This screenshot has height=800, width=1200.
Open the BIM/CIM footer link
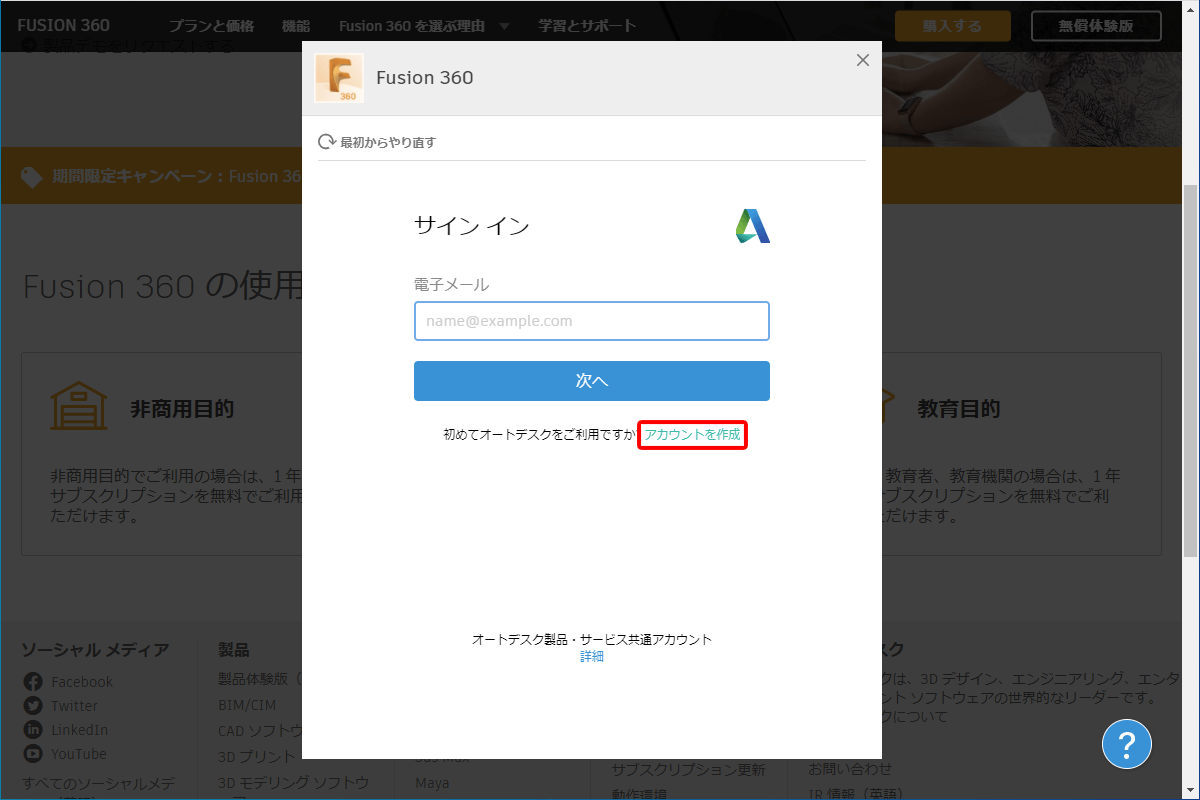[x=248, y=706]
